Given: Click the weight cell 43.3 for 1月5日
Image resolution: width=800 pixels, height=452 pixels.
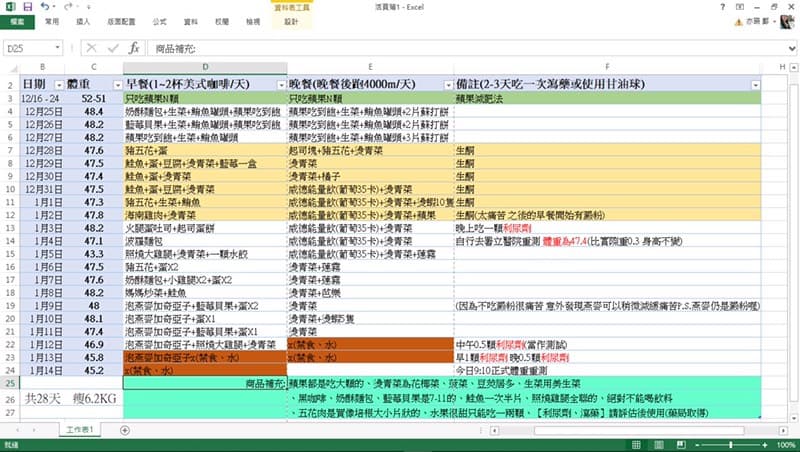Looking at the screenshot, I should click(94, 254).
